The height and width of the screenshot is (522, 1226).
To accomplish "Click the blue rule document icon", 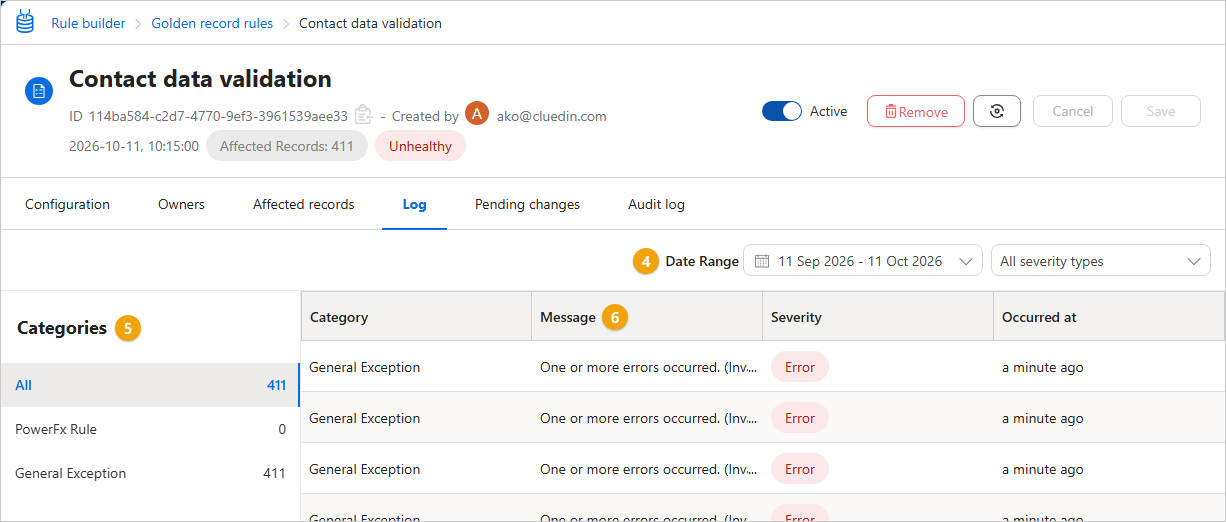I will (x=39, y=91).
